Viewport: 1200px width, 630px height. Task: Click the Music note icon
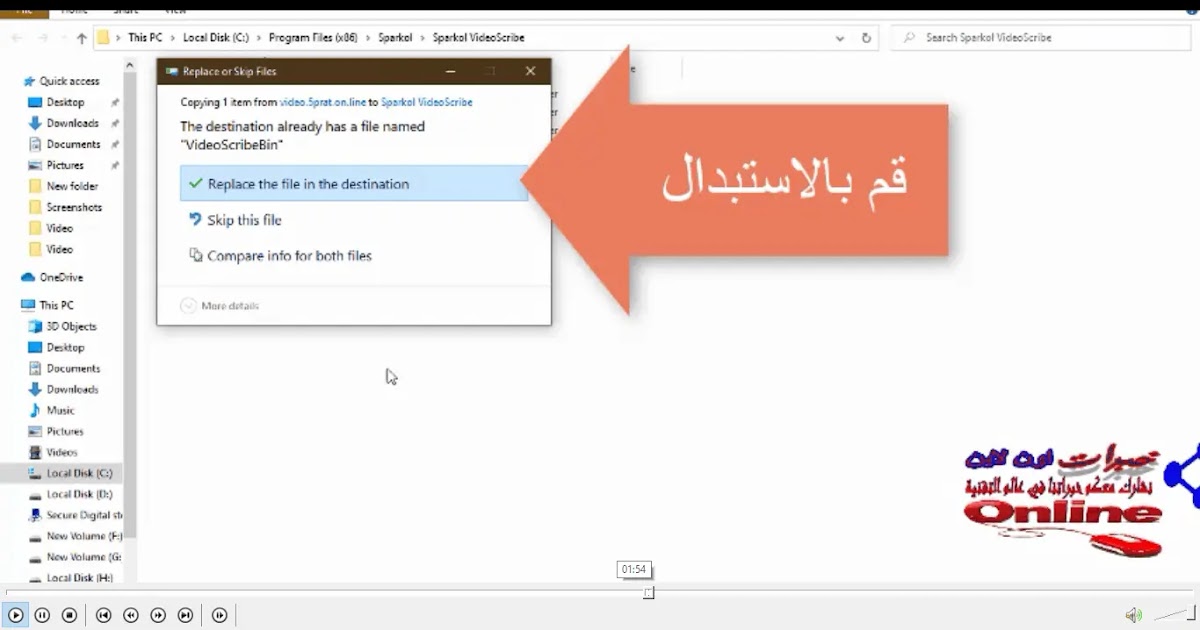pos(36,410)
